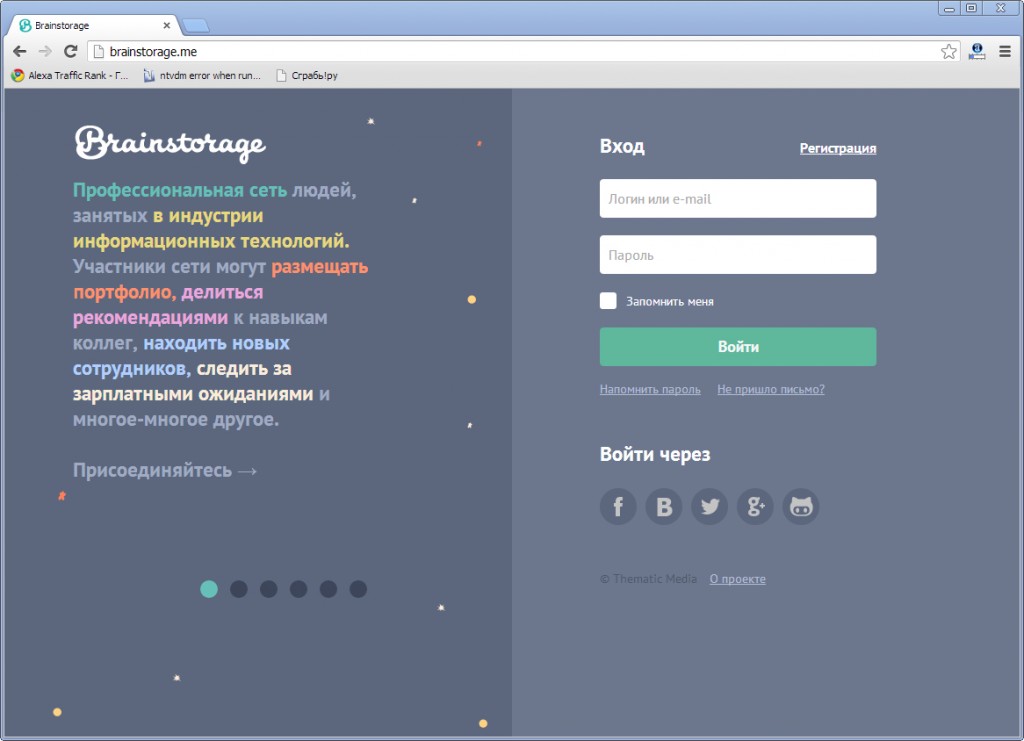This screenshot has height=741, width=1024.
Task: Select the fourth carousel slide dot
Action: [298, 589]
